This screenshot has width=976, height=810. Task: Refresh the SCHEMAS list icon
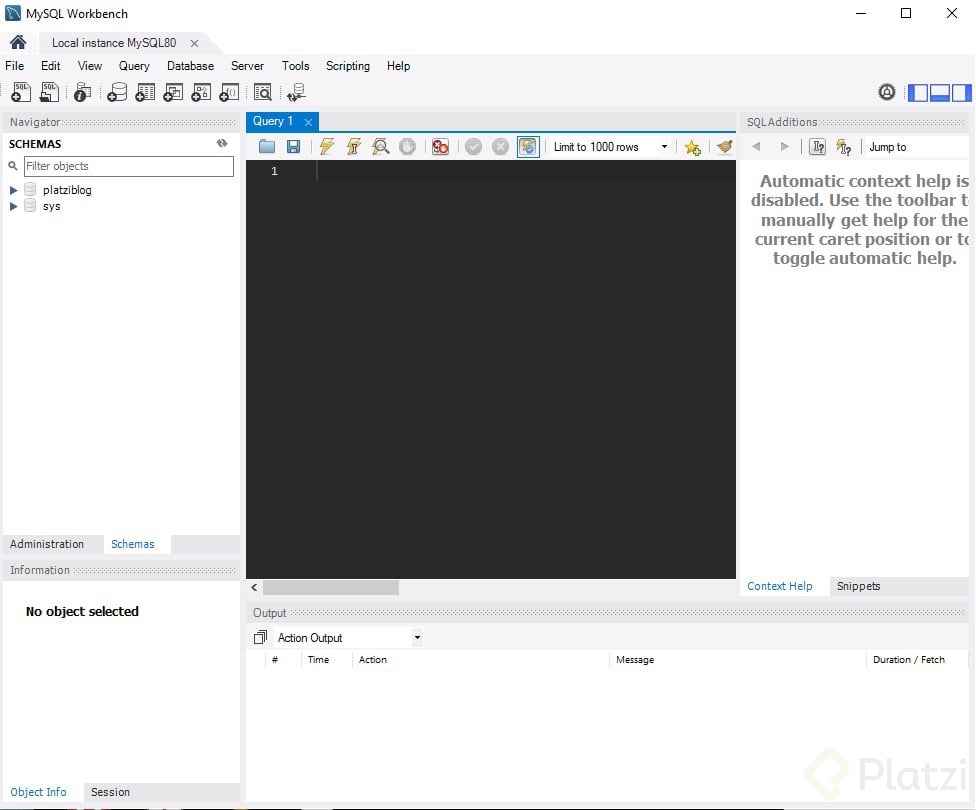coord(222,143)
